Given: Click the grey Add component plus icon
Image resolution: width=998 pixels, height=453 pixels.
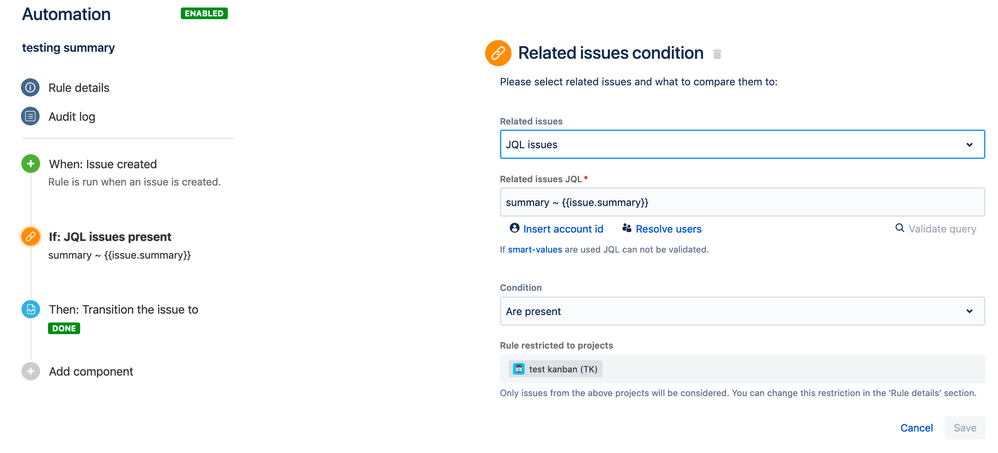Looking at the screenshot, I should (x=31, y=371).
